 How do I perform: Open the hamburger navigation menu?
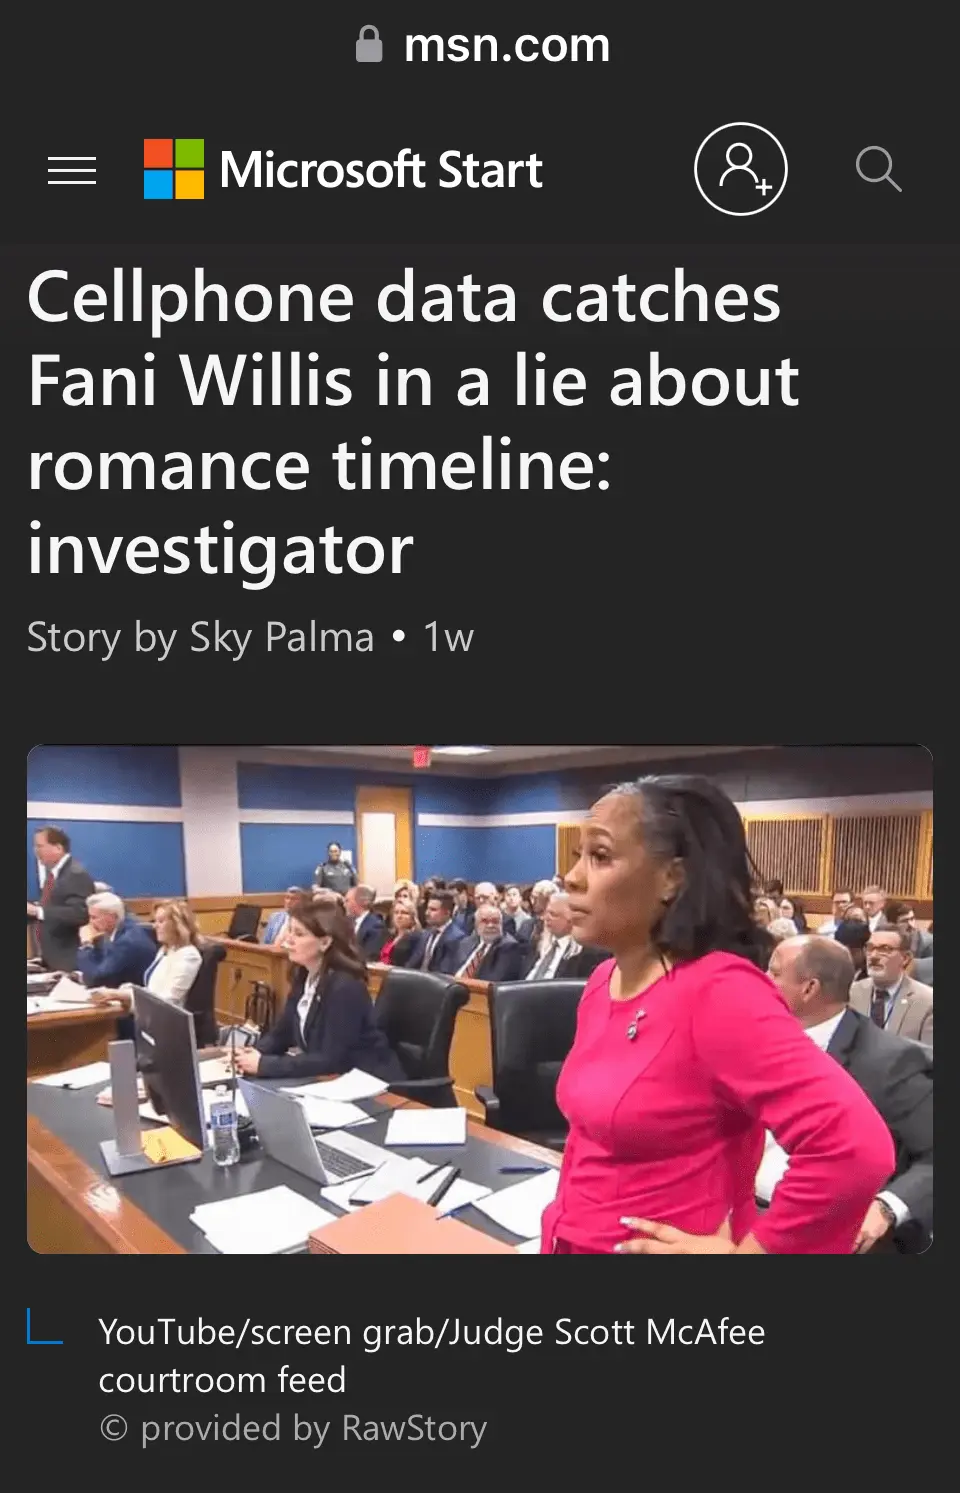coord(72,171)
